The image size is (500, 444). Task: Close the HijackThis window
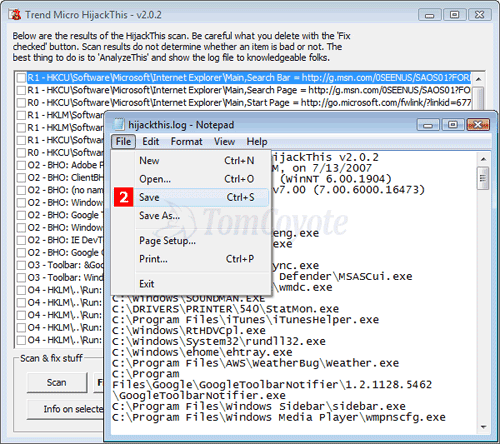point(480,15)
